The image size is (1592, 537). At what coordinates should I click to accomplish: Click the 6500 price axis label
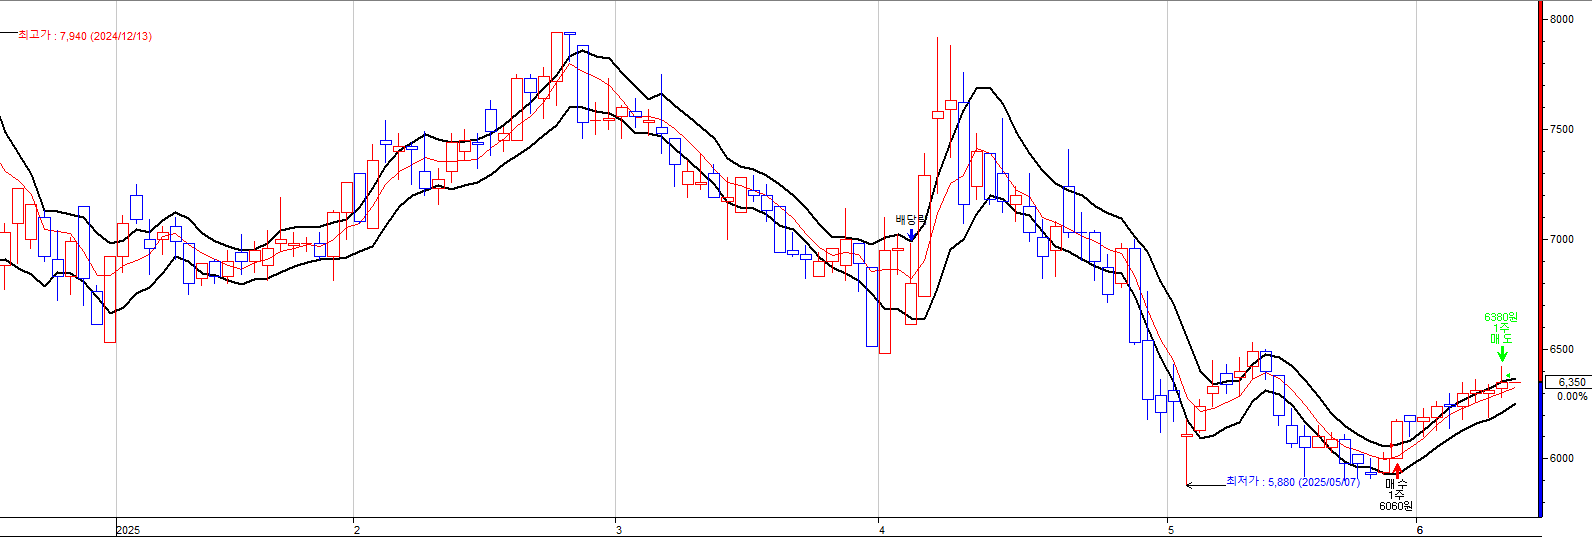pyautogui.click(x=1562, y=349)
